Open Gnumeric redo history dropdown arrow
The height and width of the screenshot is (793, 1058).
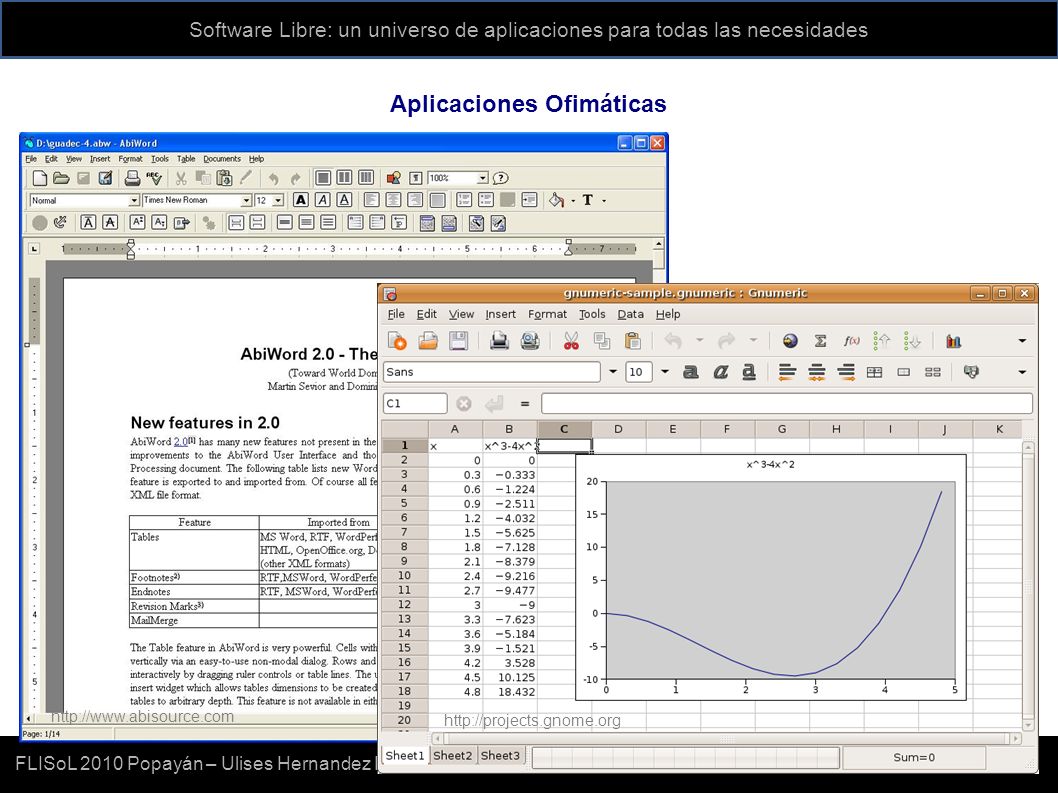pyautogui.click(x=753, y=341)
